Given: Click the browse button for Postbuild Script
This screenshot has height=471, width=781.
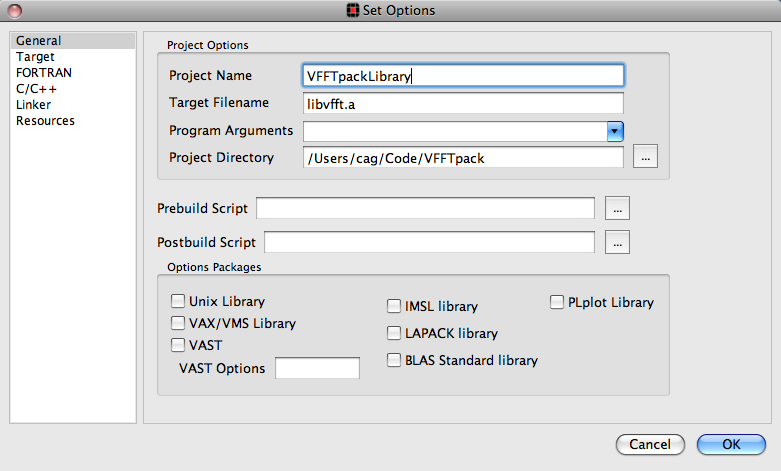Looking at the screenshot, I should 617,242.
